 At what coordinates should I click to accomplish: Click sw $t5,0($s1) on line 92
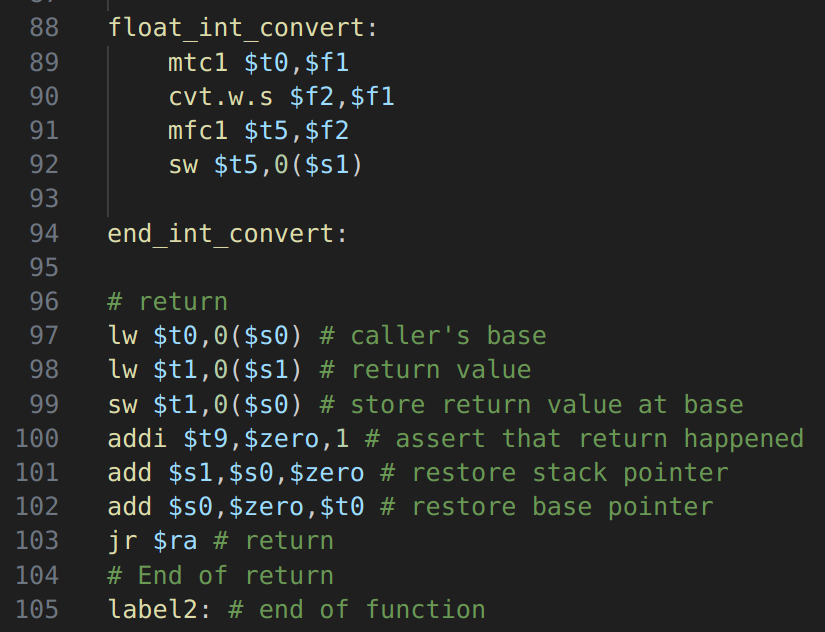(266, 165)
